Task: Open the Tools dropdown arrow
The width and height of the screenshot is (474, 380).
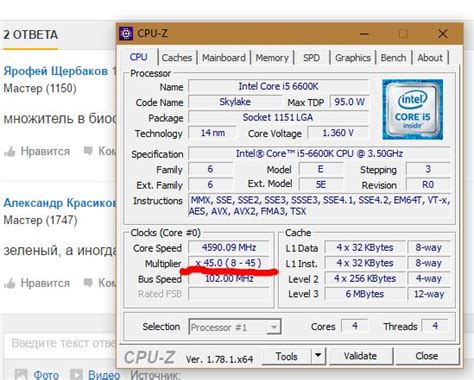Action: [318, 355]
